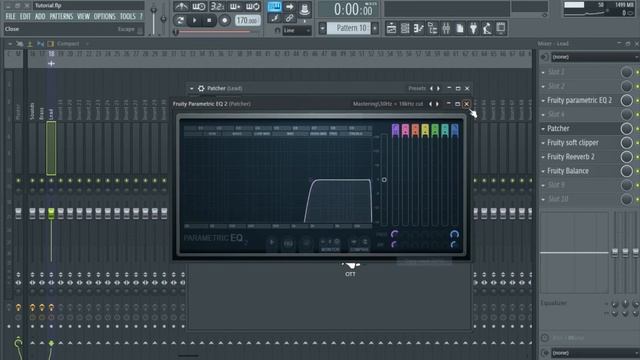Open the Line snap dropdown
The width and height of the screenshot is (640, 360).
tap(297, 30)
